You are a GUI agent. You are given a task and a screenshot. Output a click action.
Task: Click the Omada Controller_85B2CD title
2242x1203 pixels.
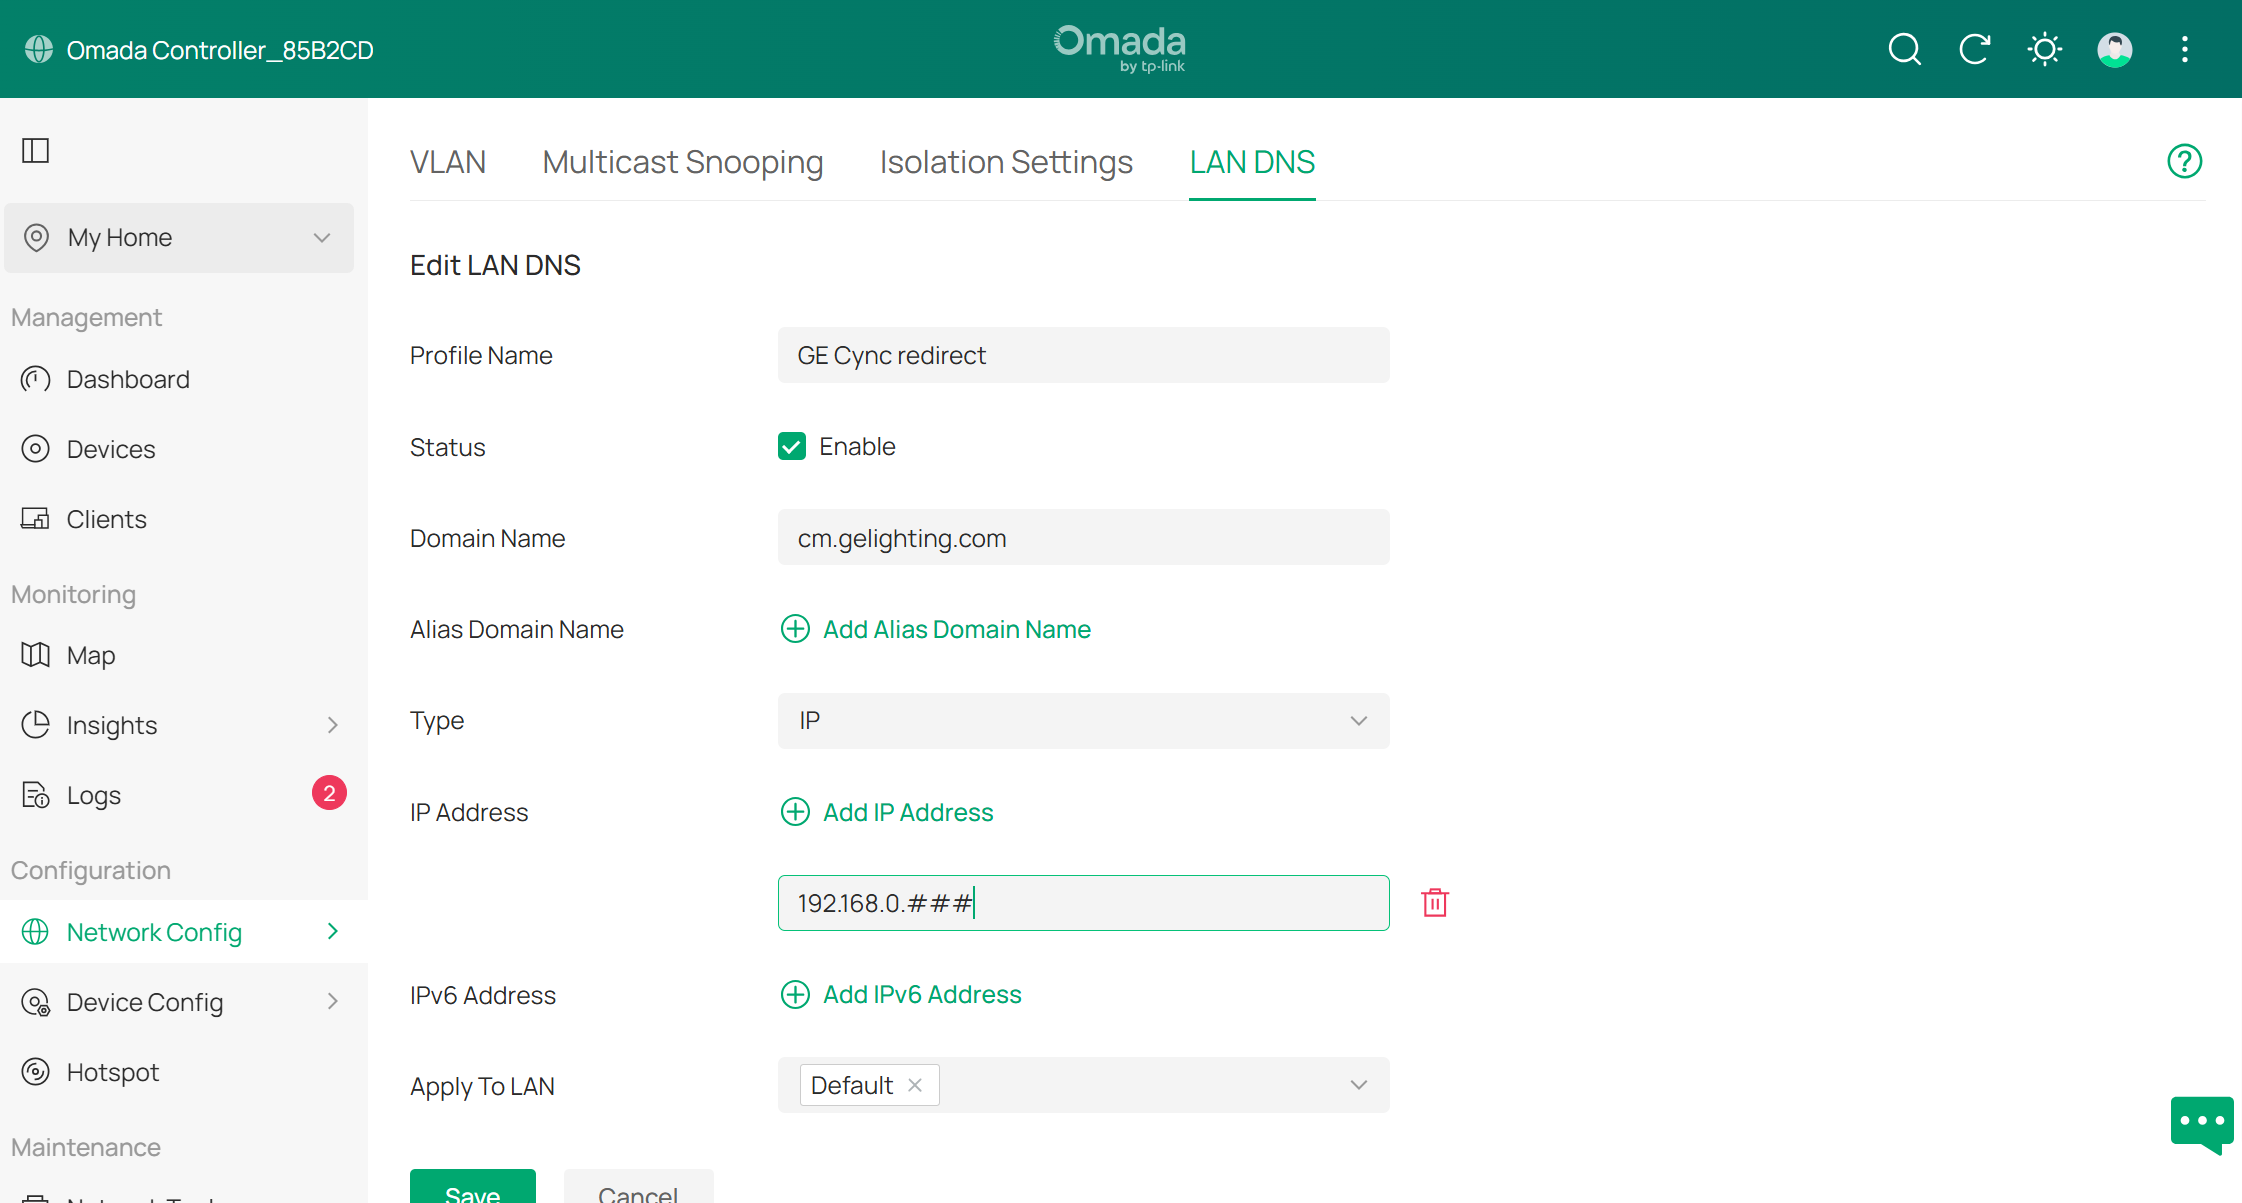220,50
